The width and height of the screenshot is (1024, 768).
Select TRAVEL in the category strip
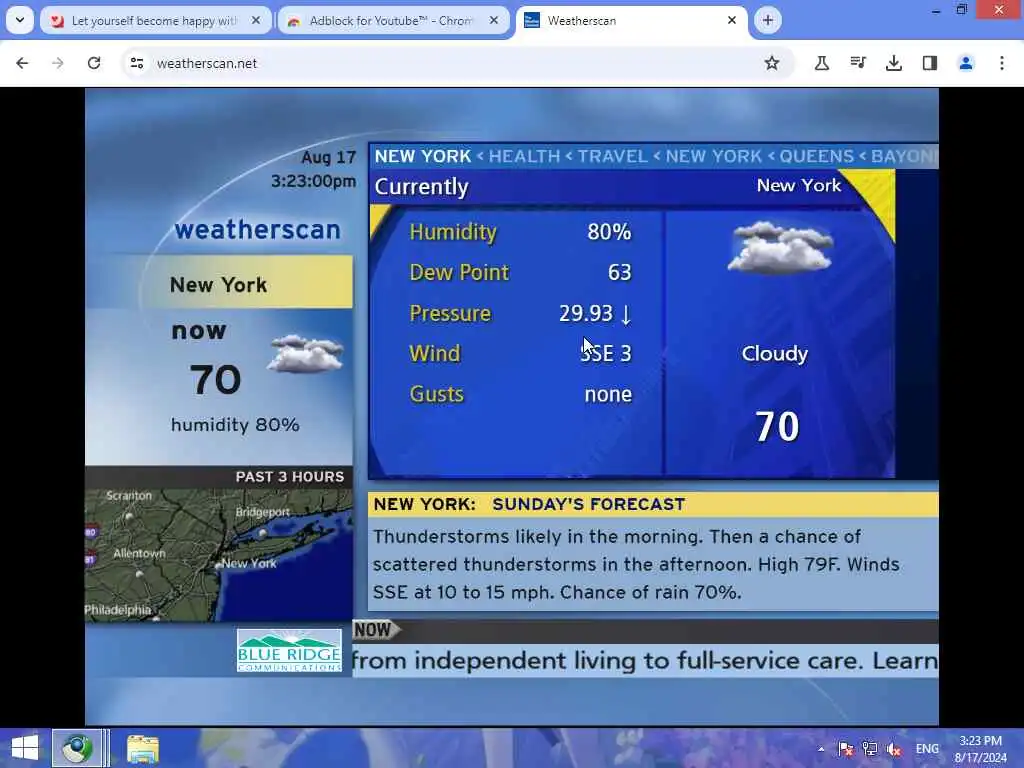(613, 156)
